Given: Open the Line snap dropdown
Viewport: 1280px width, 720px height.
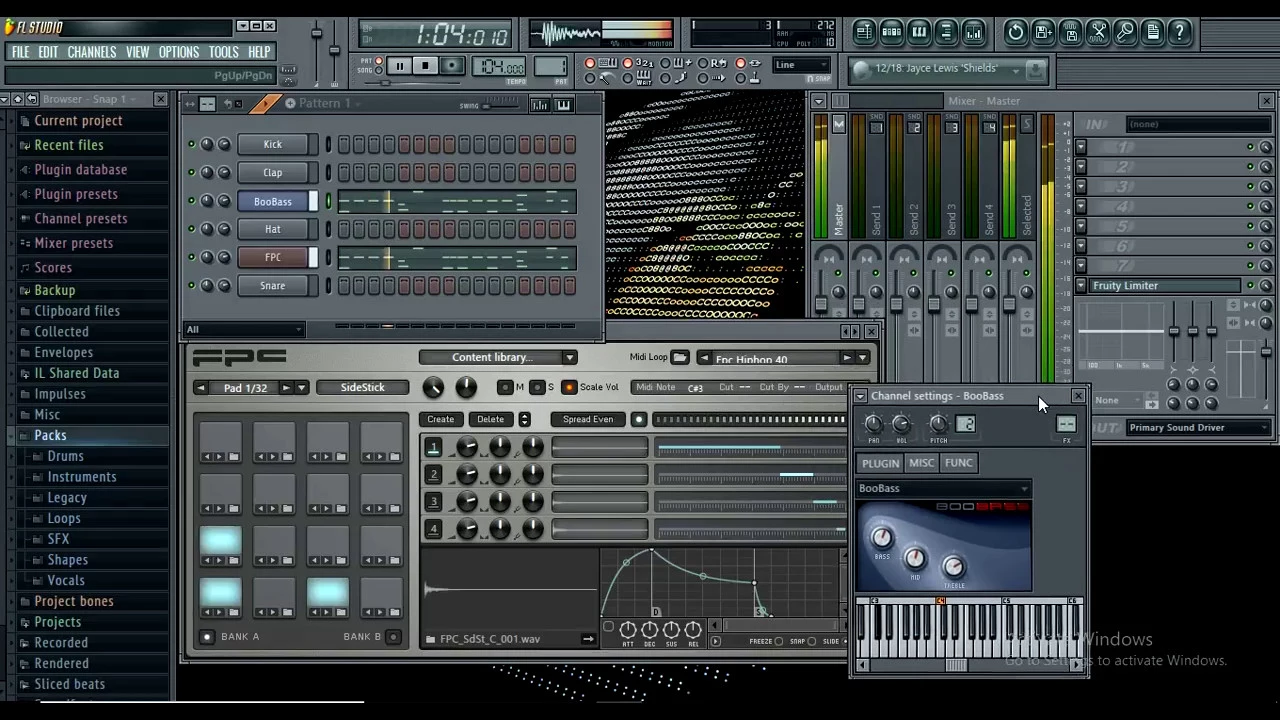Looking at the screenshot, I should pos(803,66).
